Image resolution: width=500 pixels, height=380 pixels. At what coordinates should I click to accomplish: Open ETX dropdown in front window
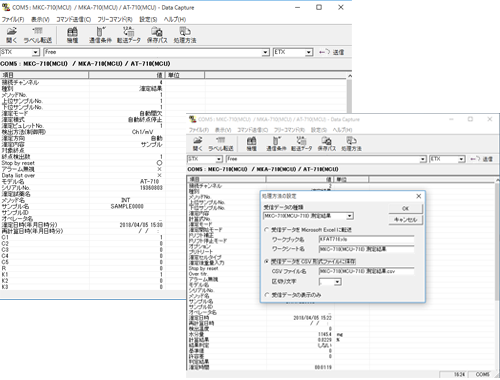click(x=461, y=159)
